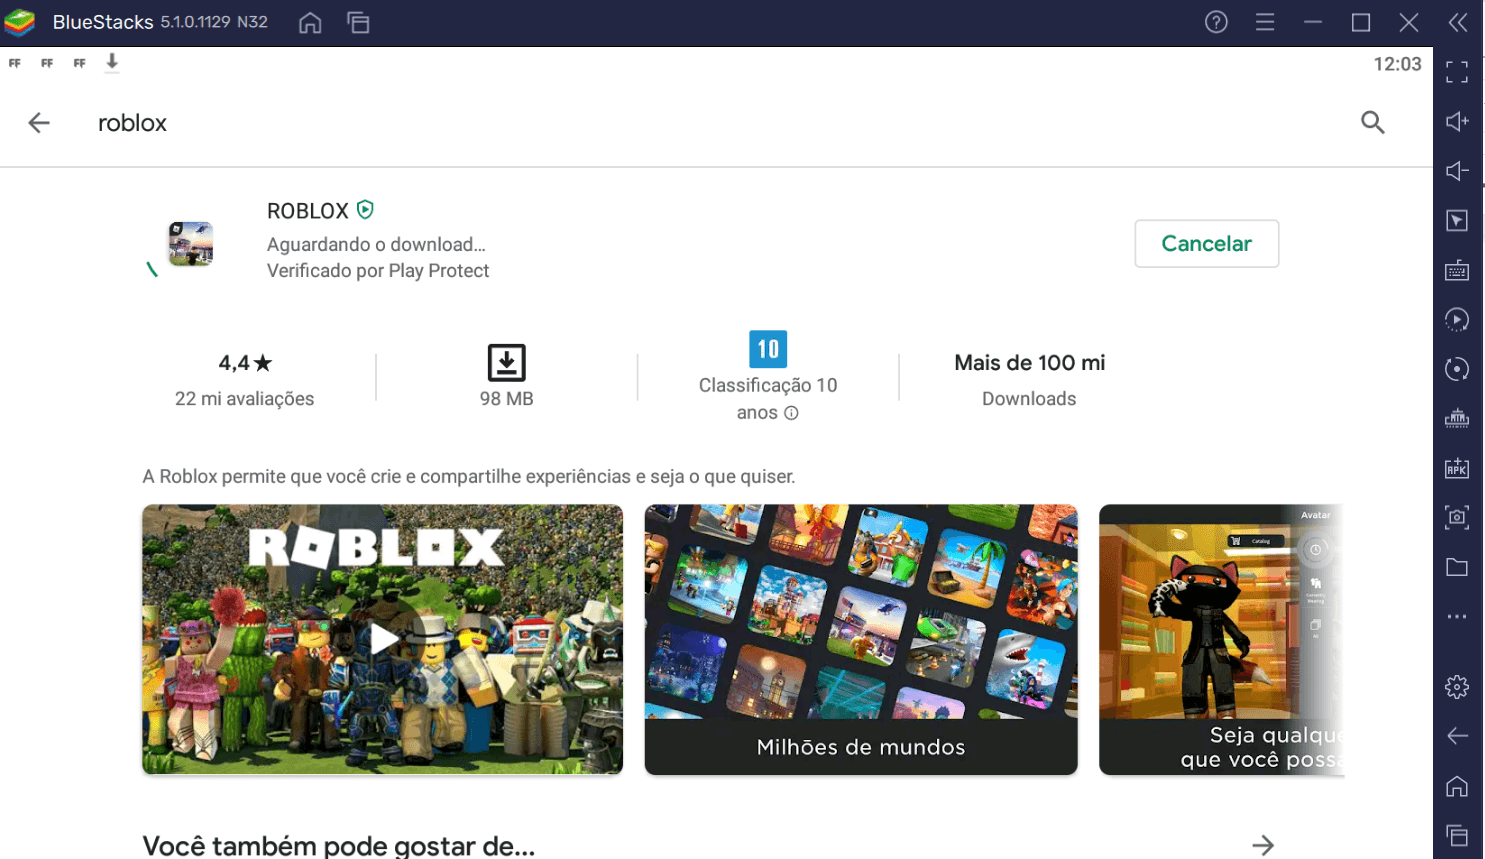
Task: Expand 'Você também pode gostar de' arrow
Action: click(x=1263, y=845)
